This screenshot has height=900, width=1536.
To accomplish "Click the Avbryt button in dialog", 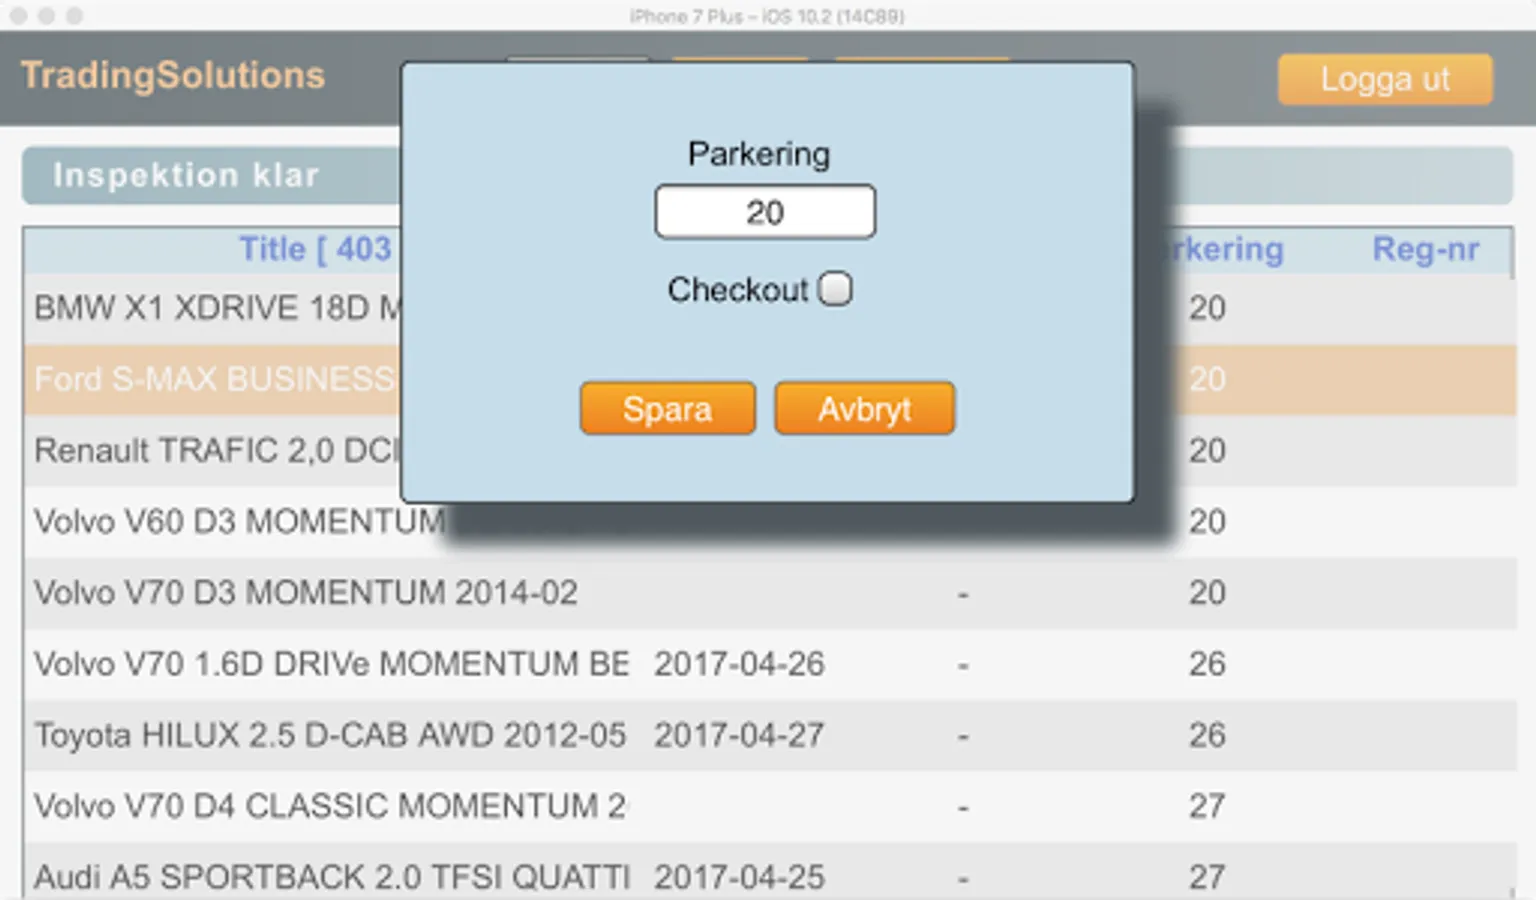I will [x=864, y=408].
